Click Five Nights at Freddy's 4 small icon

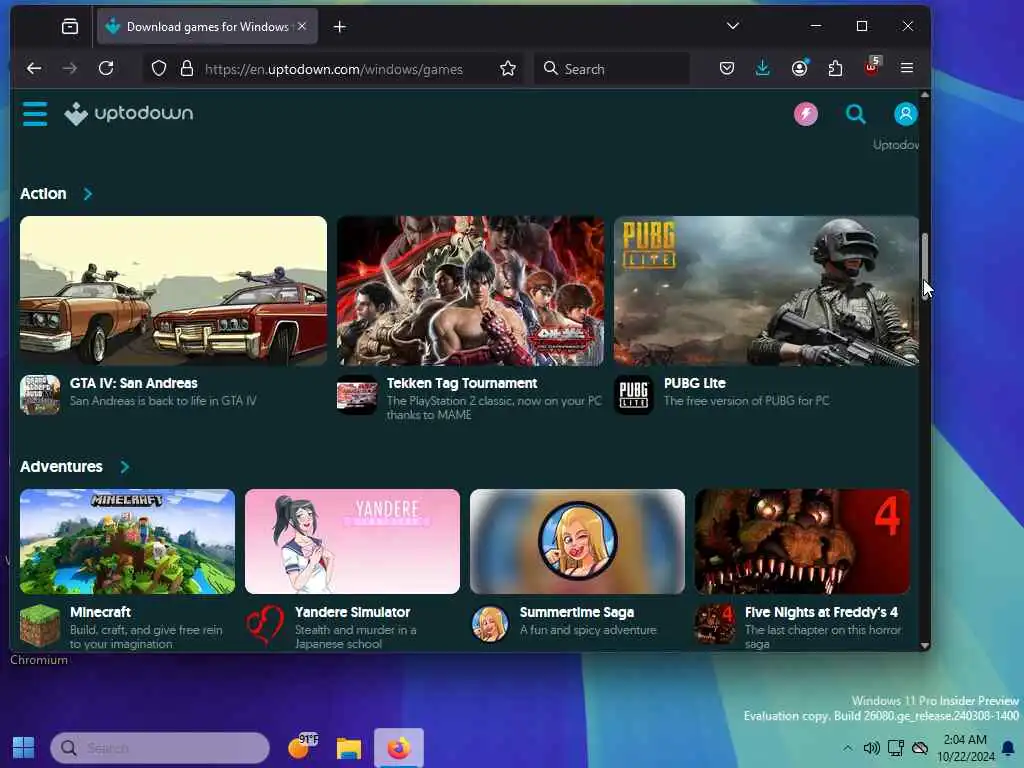click(x=715, y=624)
